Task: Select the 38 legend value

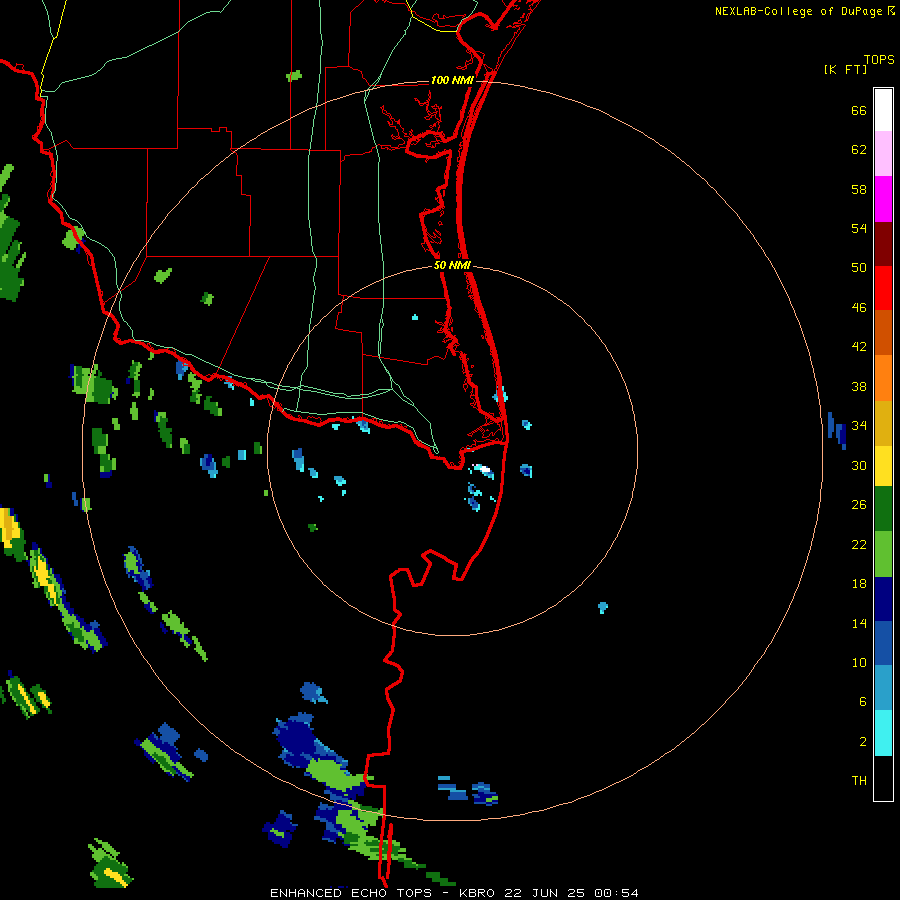Action: coord(859,387)
